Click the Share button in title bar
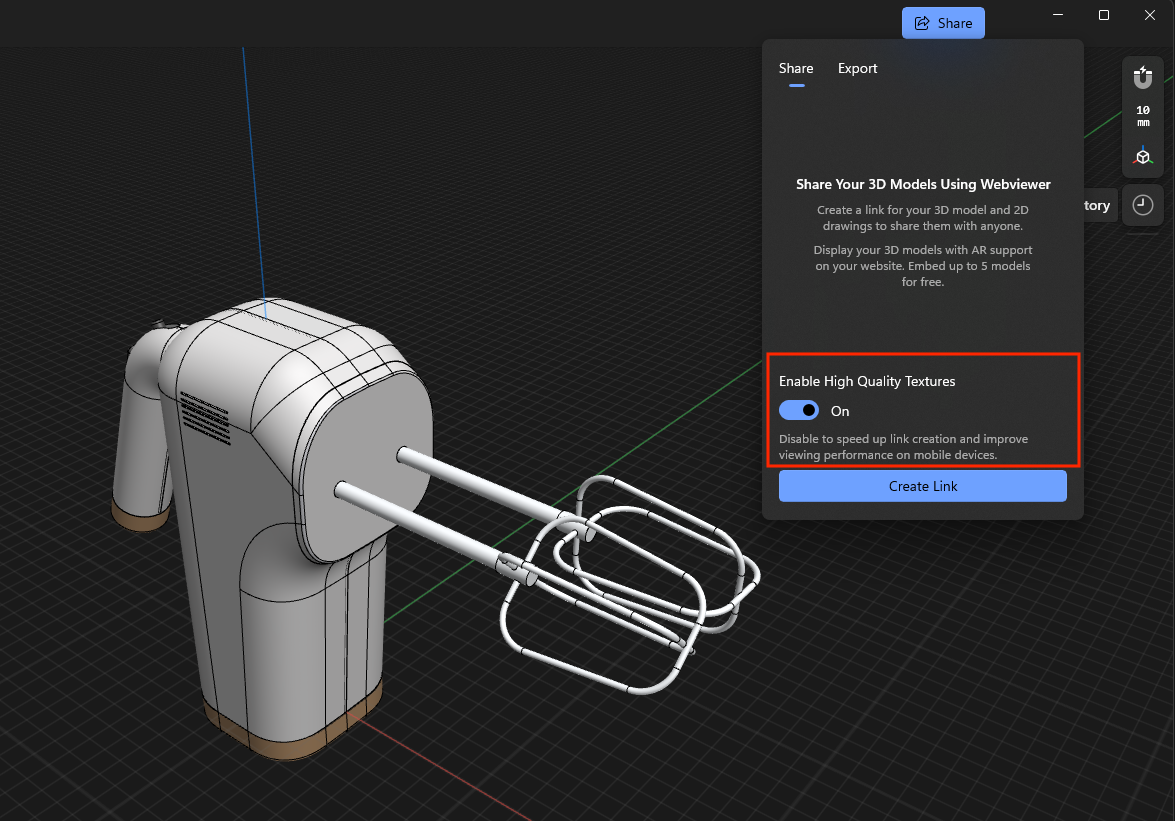Screen dimensions: 1175x821 [x=943, y=23]
